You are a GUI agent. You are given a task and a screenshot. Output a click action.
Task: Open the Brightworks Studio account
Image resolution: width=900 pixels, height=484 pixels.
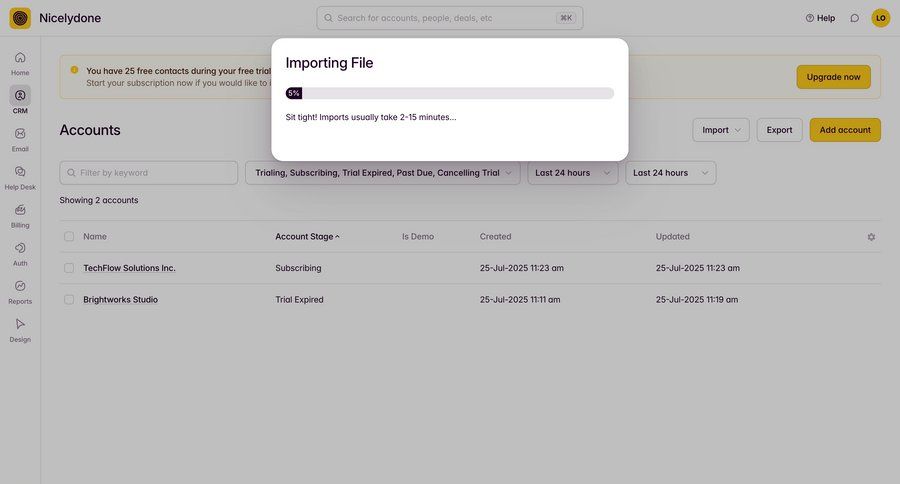(121, 300)
